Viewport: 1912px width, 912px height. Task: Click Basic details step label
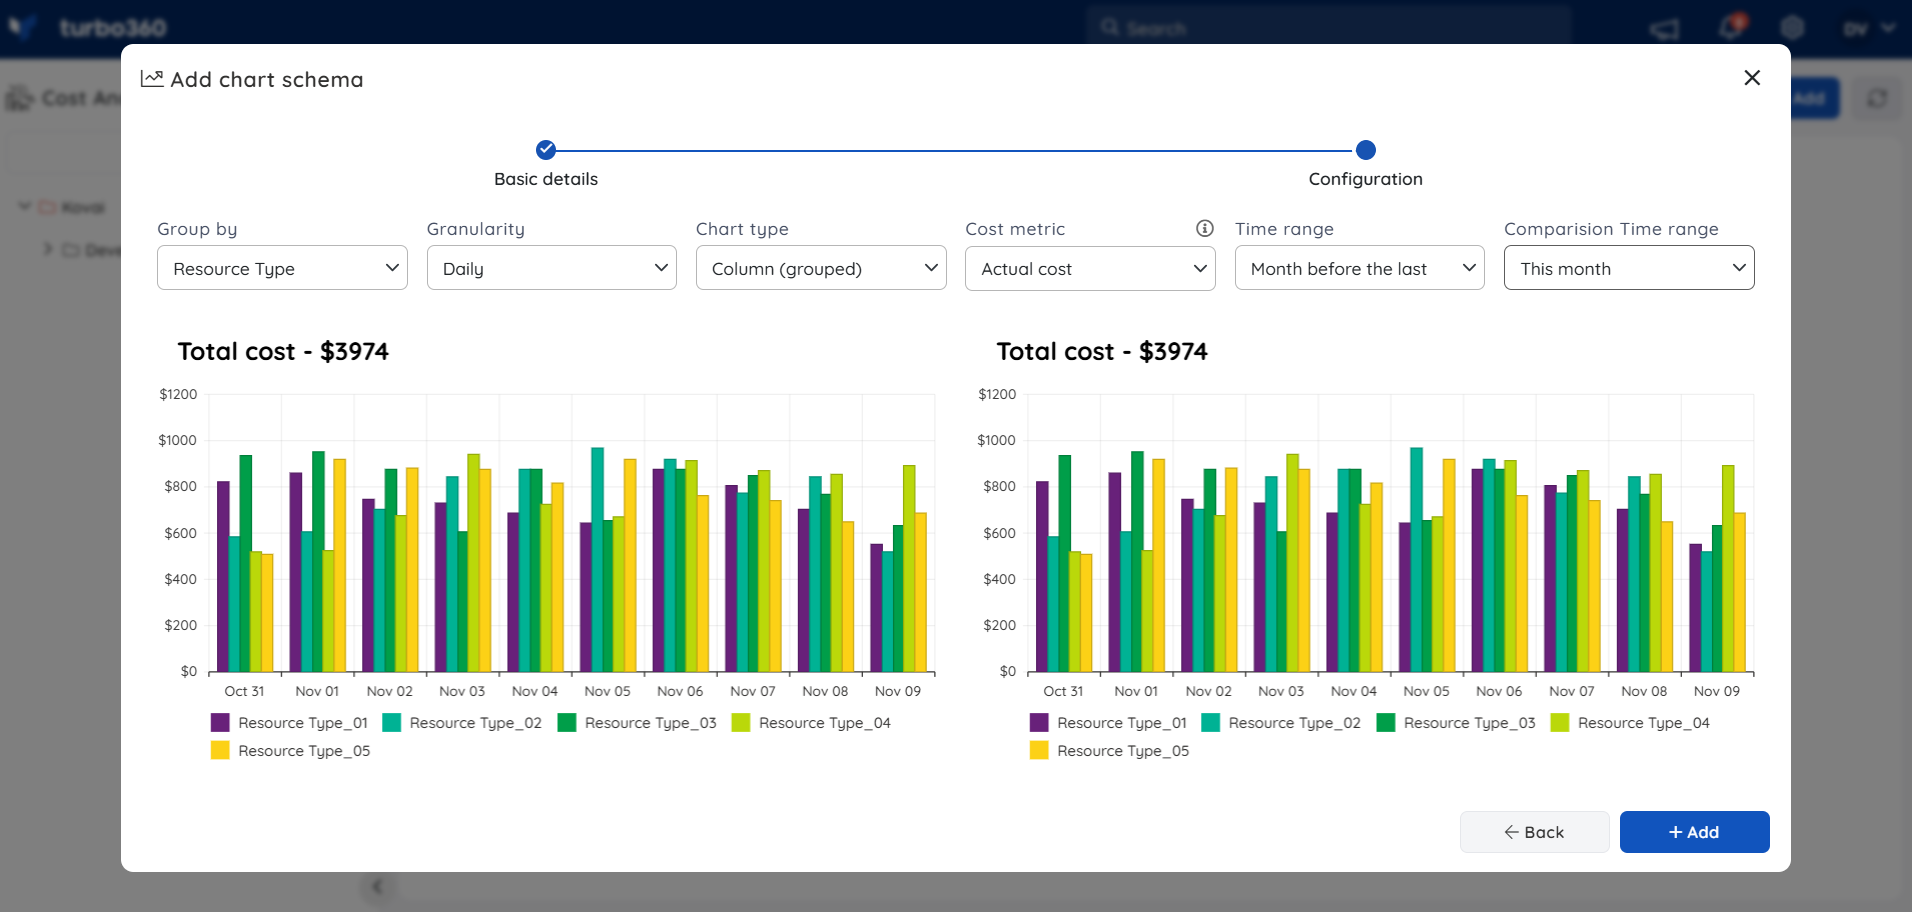[x=546, y=179]
